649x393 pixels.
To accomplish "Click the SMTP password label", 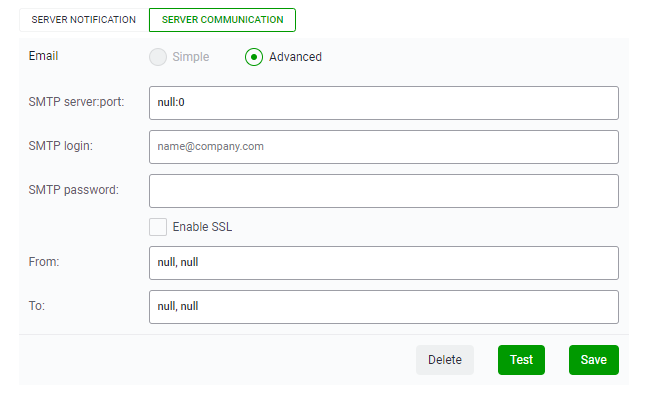I will (74, 190).
